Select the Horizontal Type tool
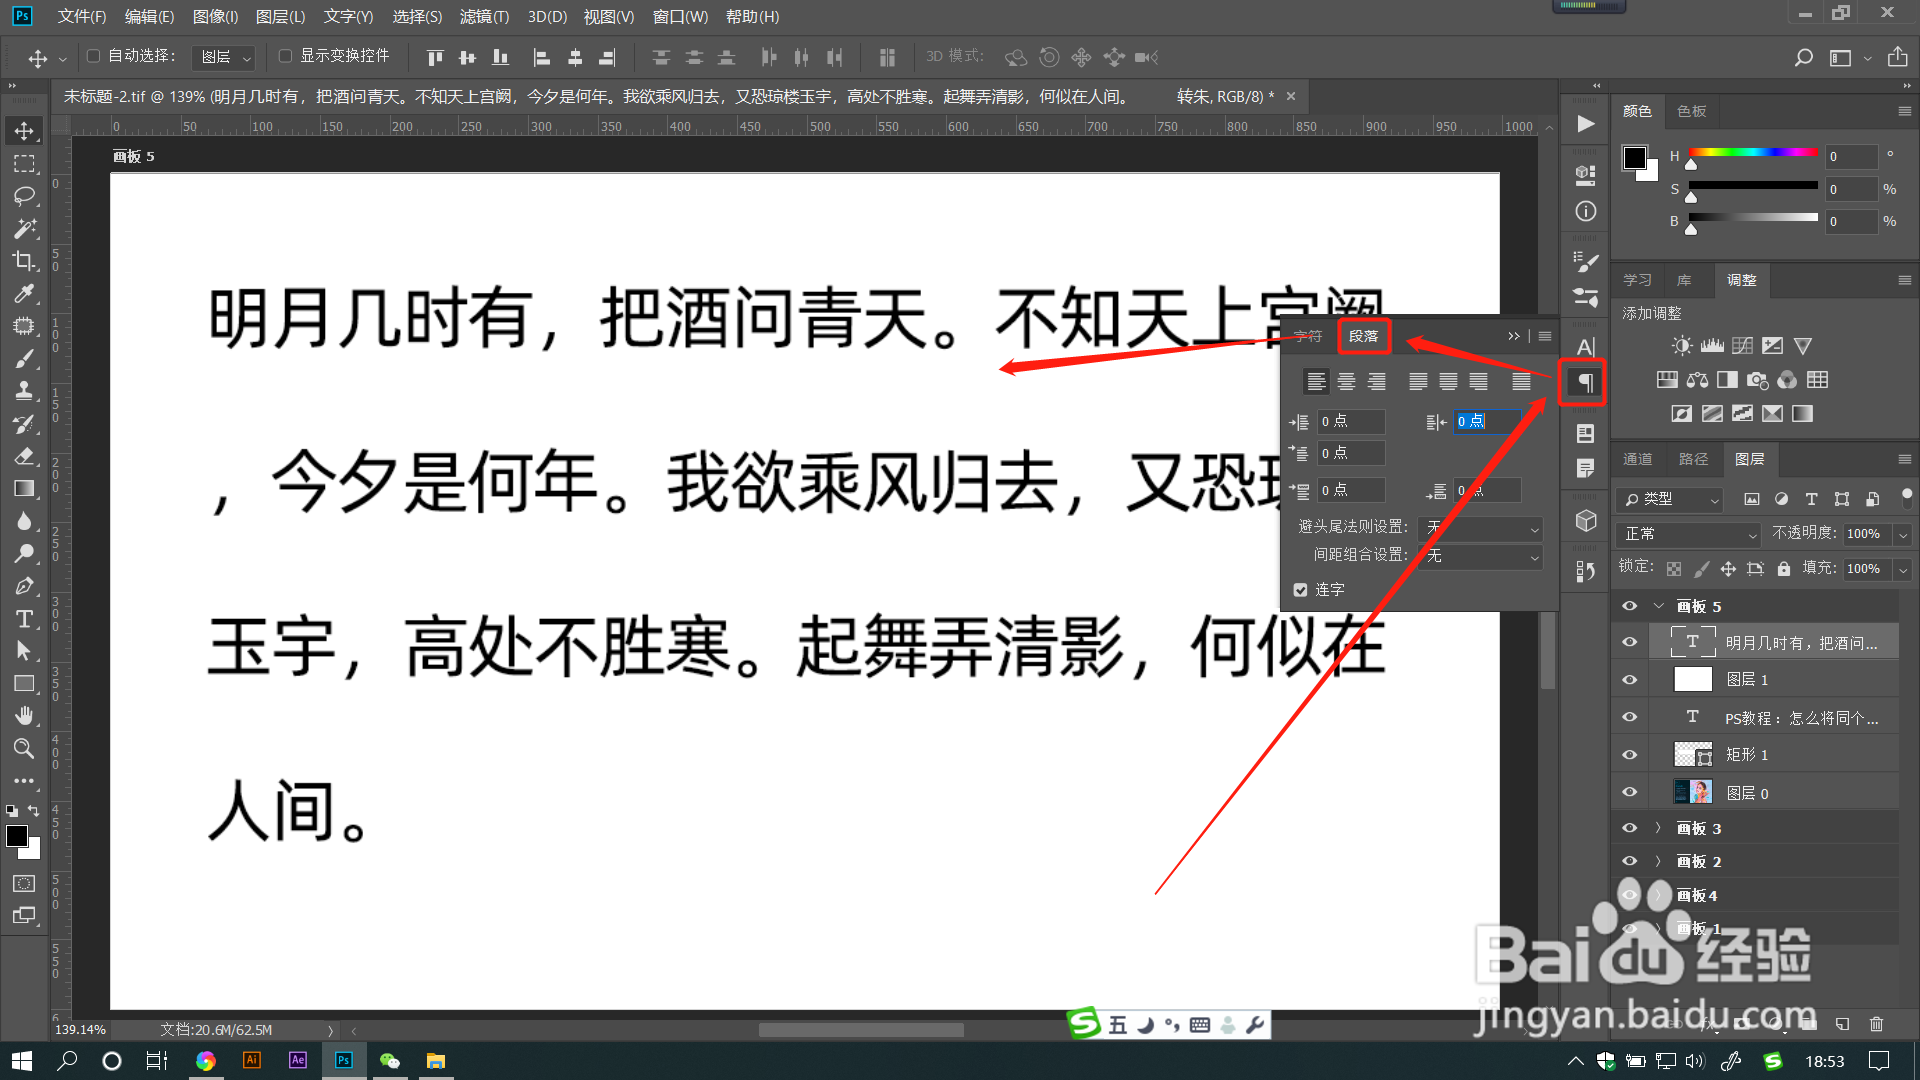 [x=24, y=619]
